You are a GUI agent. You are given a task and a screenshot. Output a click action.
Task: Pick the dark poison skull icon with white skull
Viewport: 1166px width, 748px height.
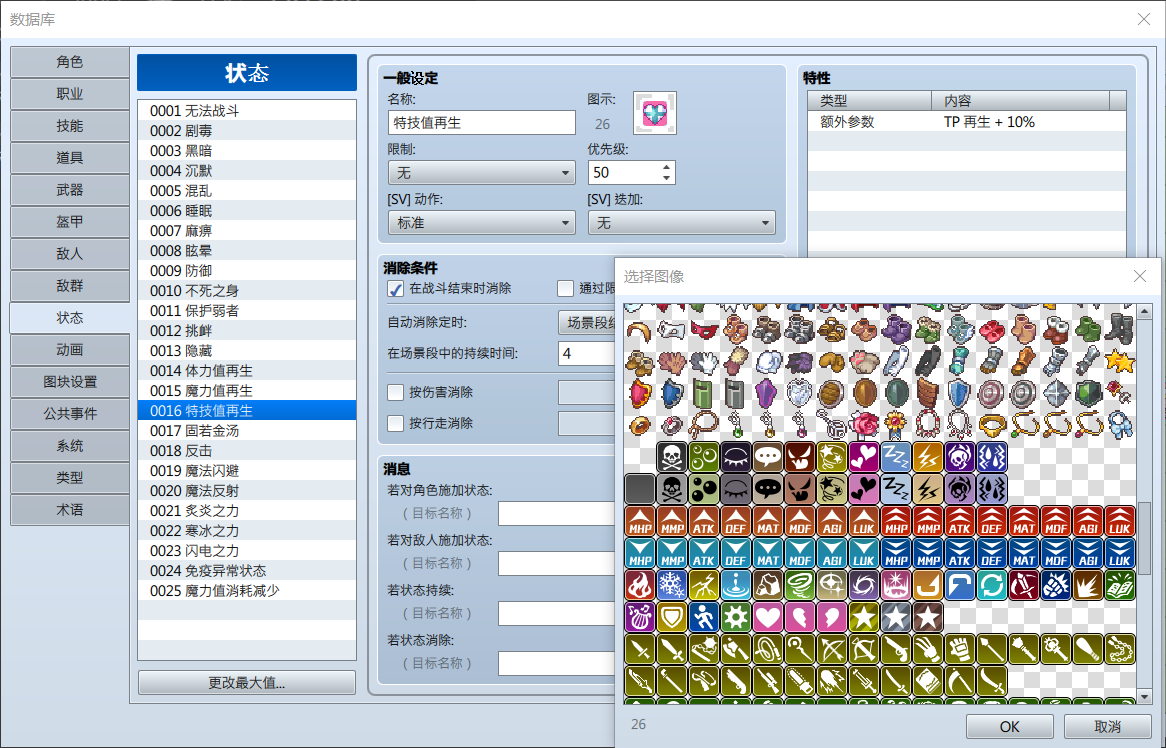coord(671,457)
